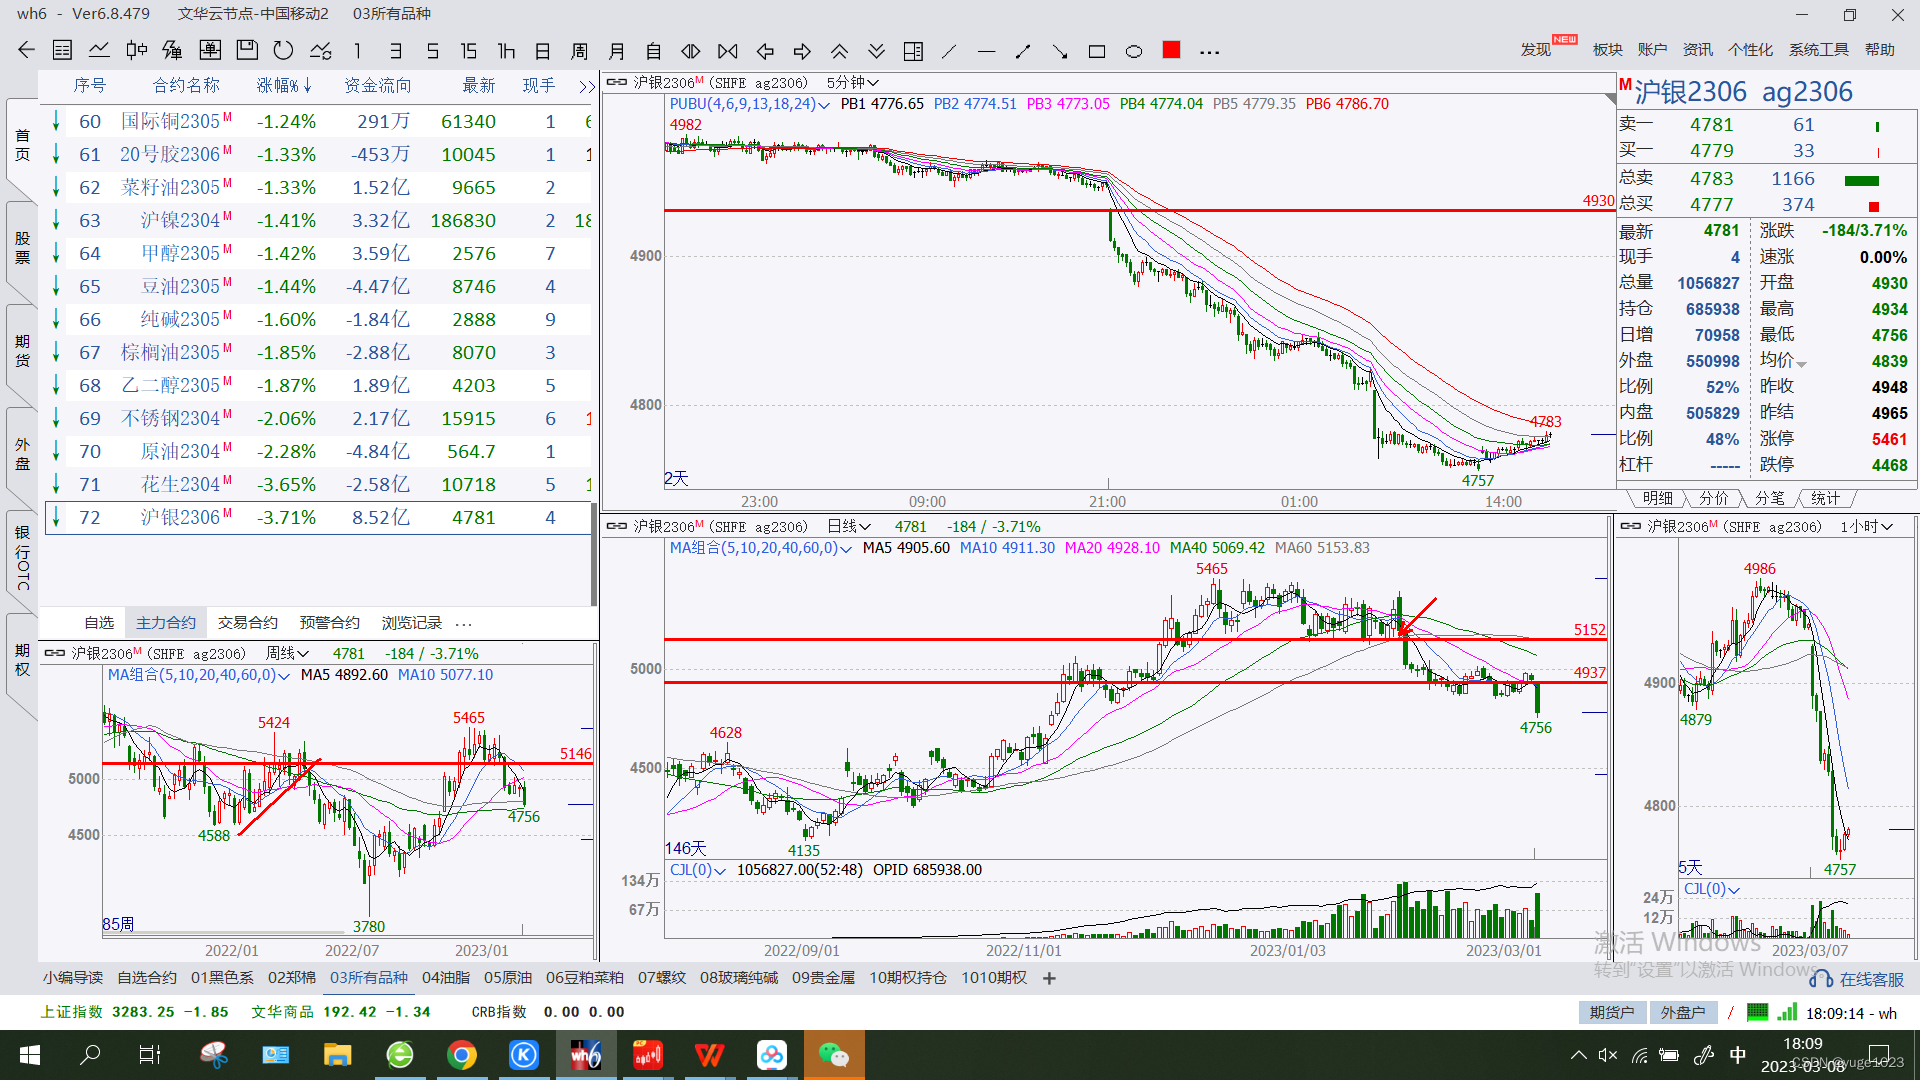Open the indicator settings line icon
Image resolution: width=1920 pixels, height=1080 pixels.
(x=320, y=50)
